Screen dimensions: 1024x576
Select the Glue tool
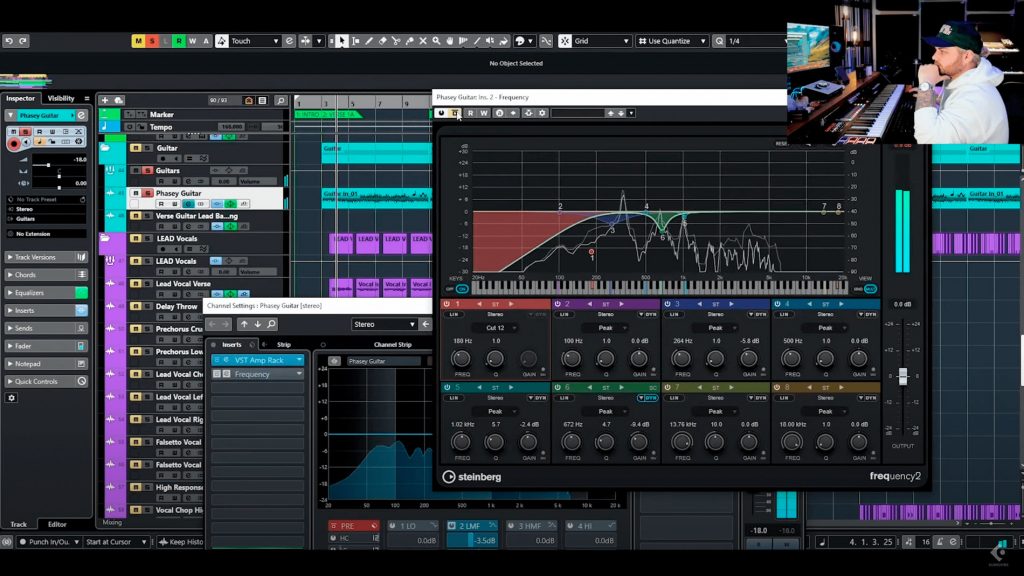[410, 41]
